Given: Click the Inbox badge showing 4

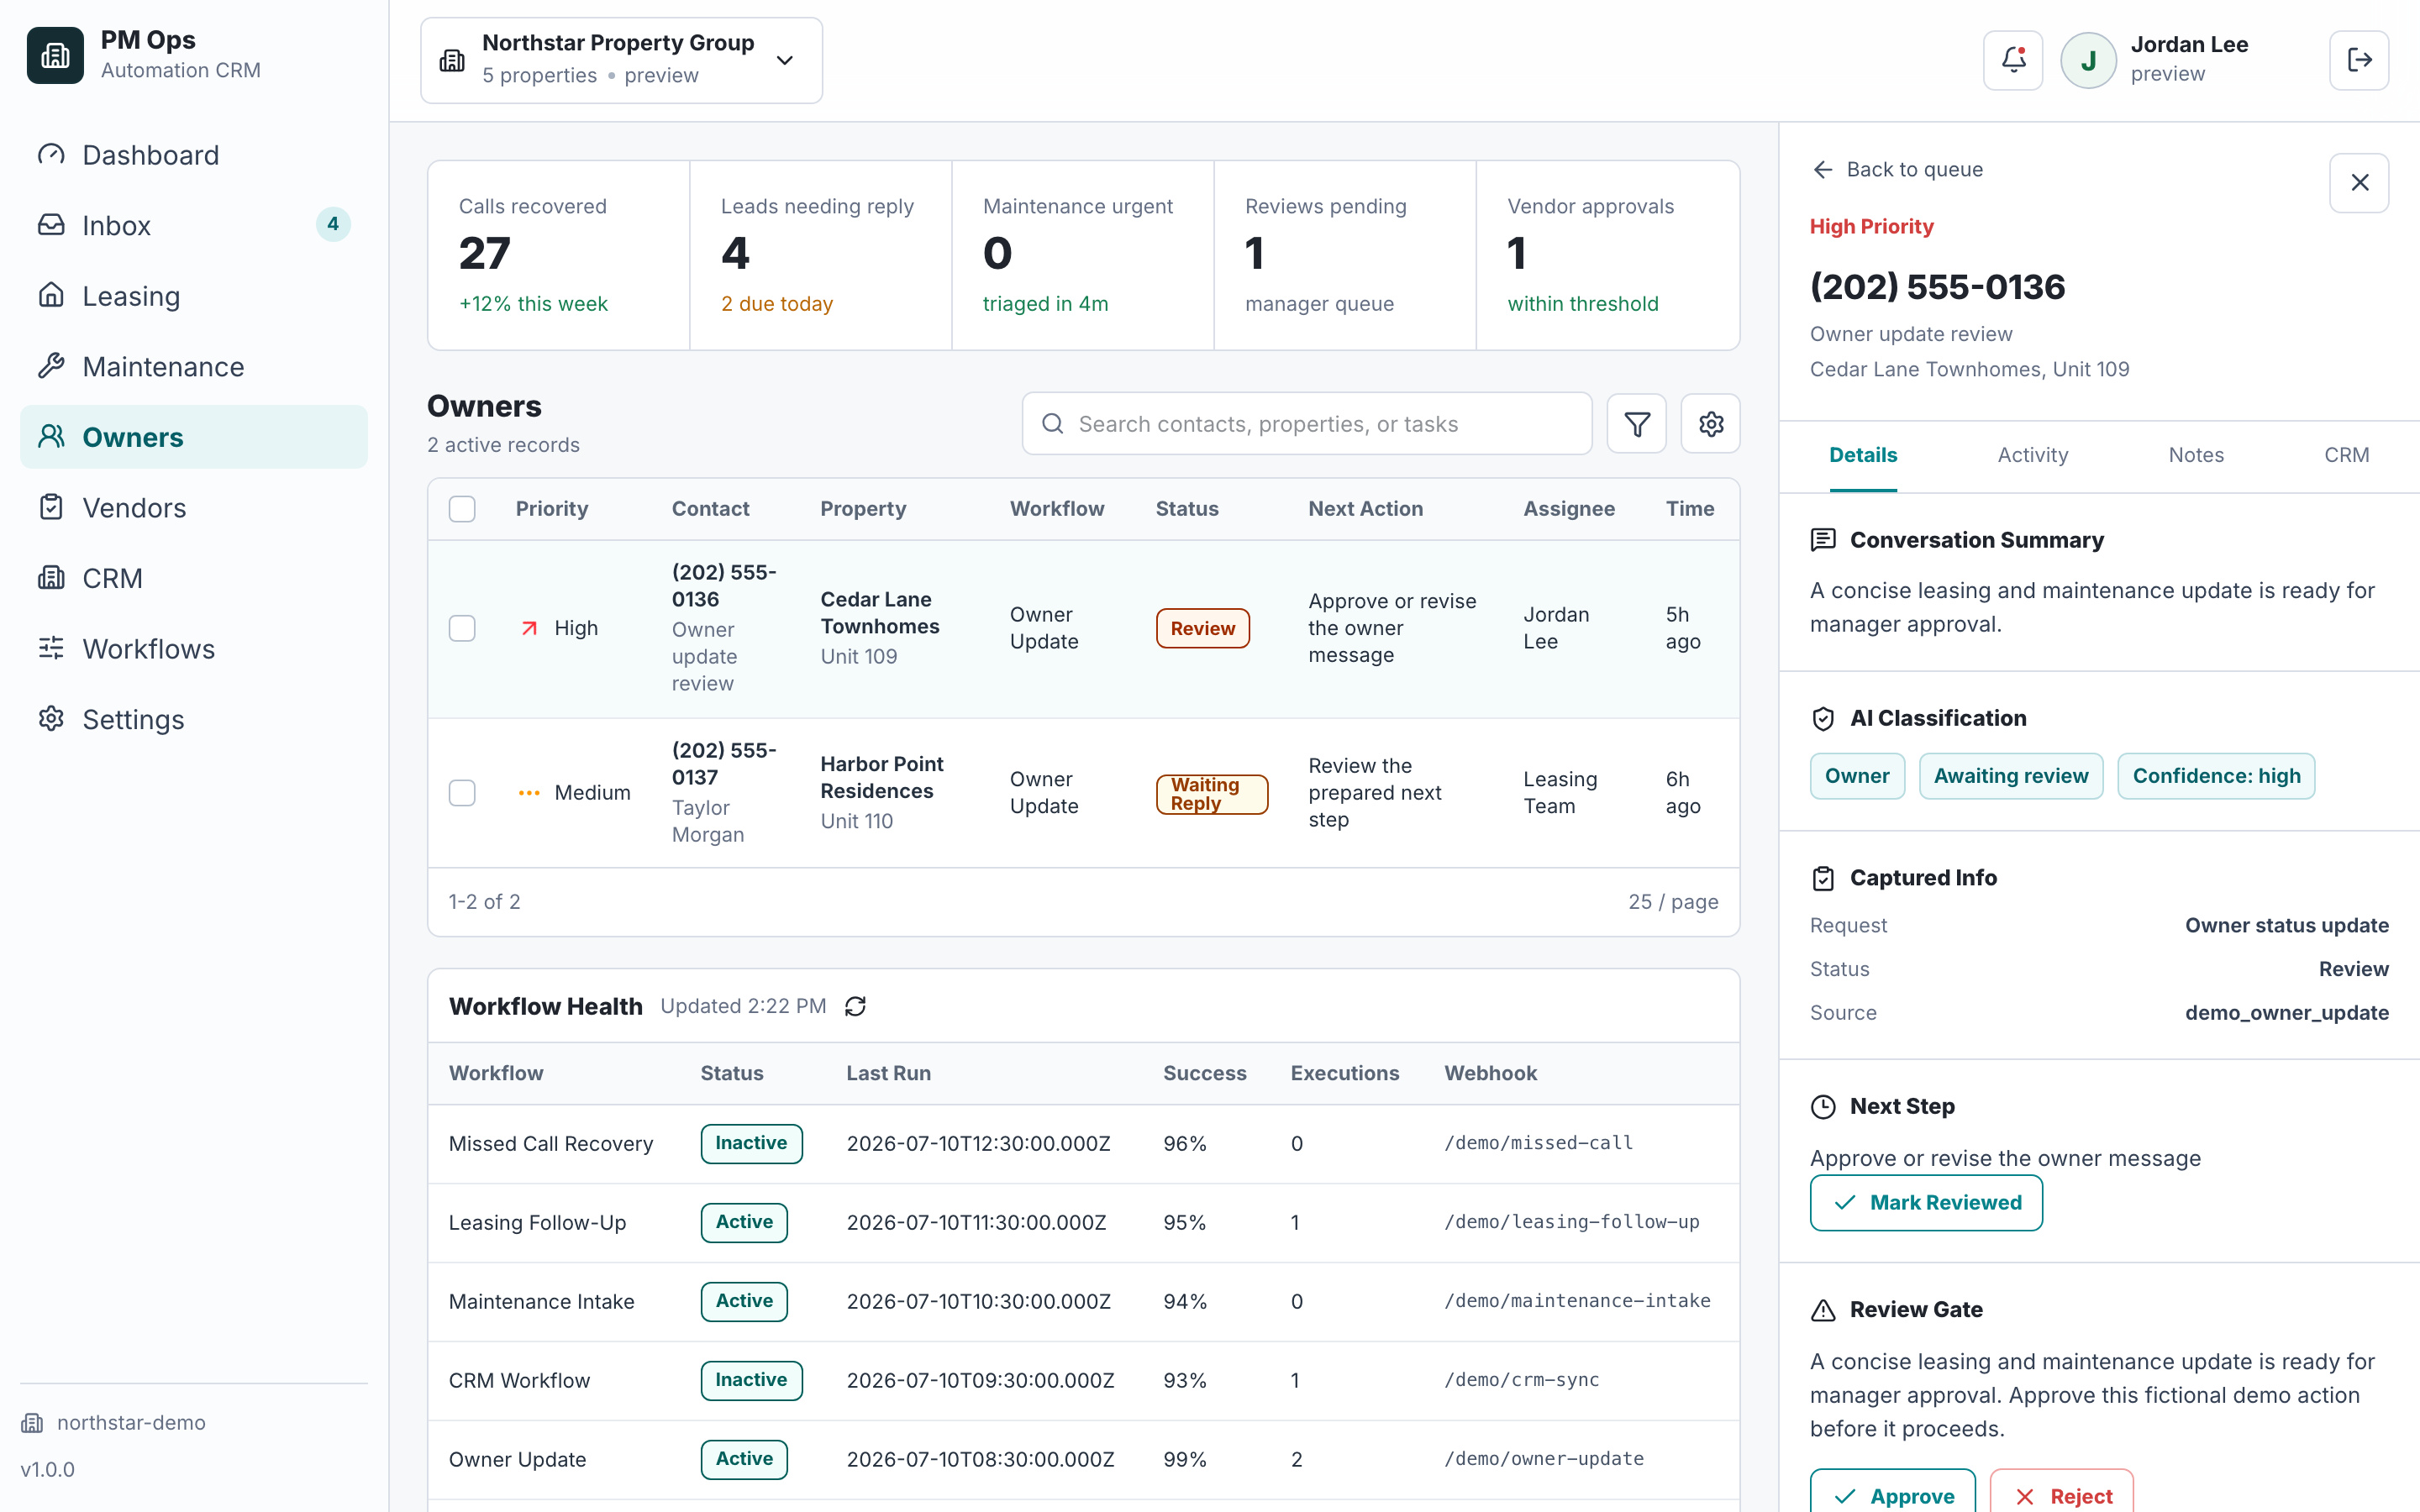Looking at the screenshot, I should 333,224.
